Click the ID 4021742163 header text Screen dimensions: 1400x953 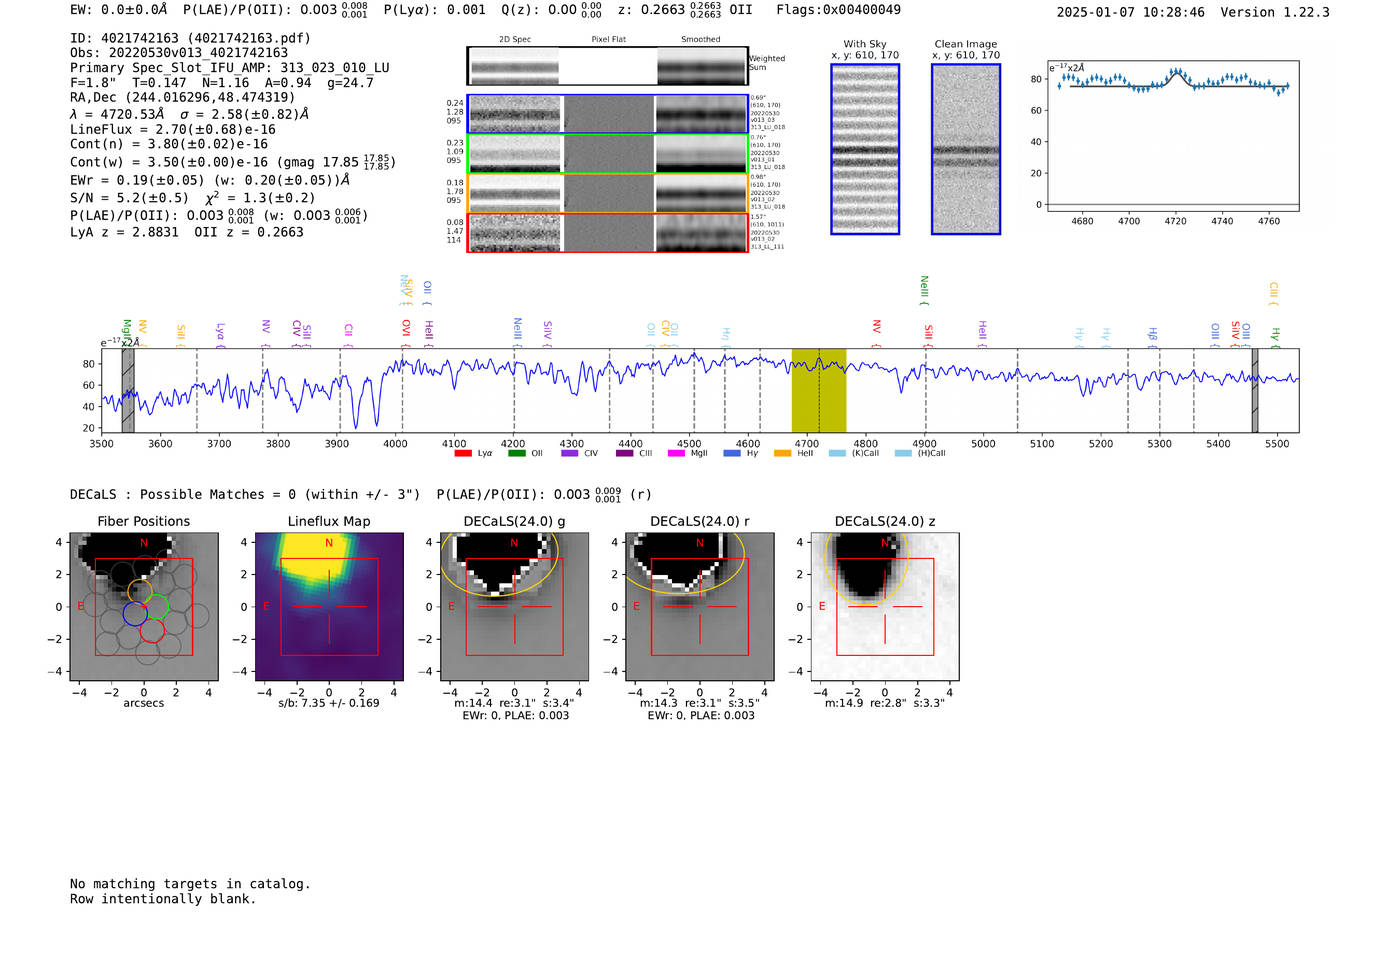[x=190, y=38]
